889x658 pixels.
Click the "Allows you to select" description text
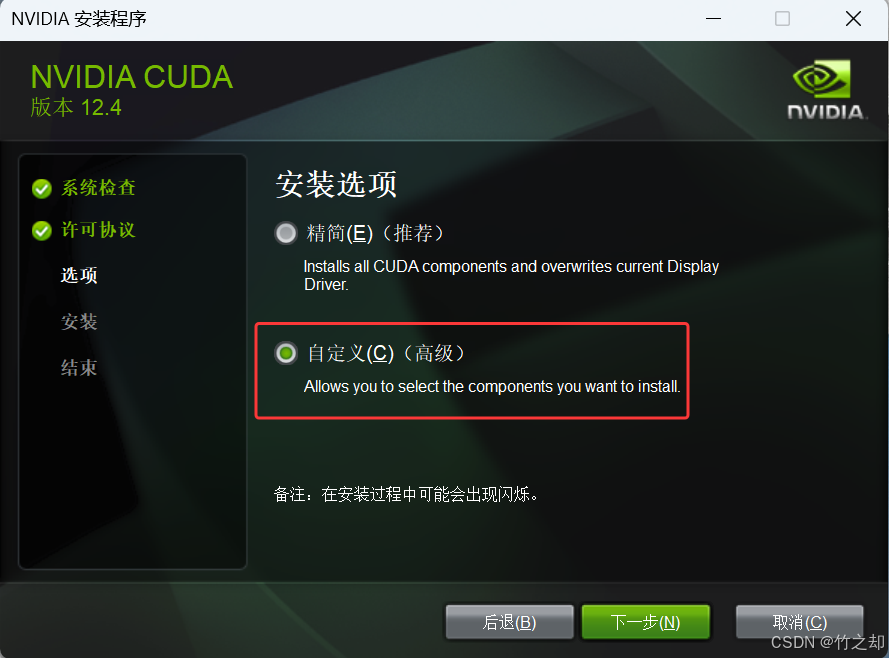coord(492,387)
